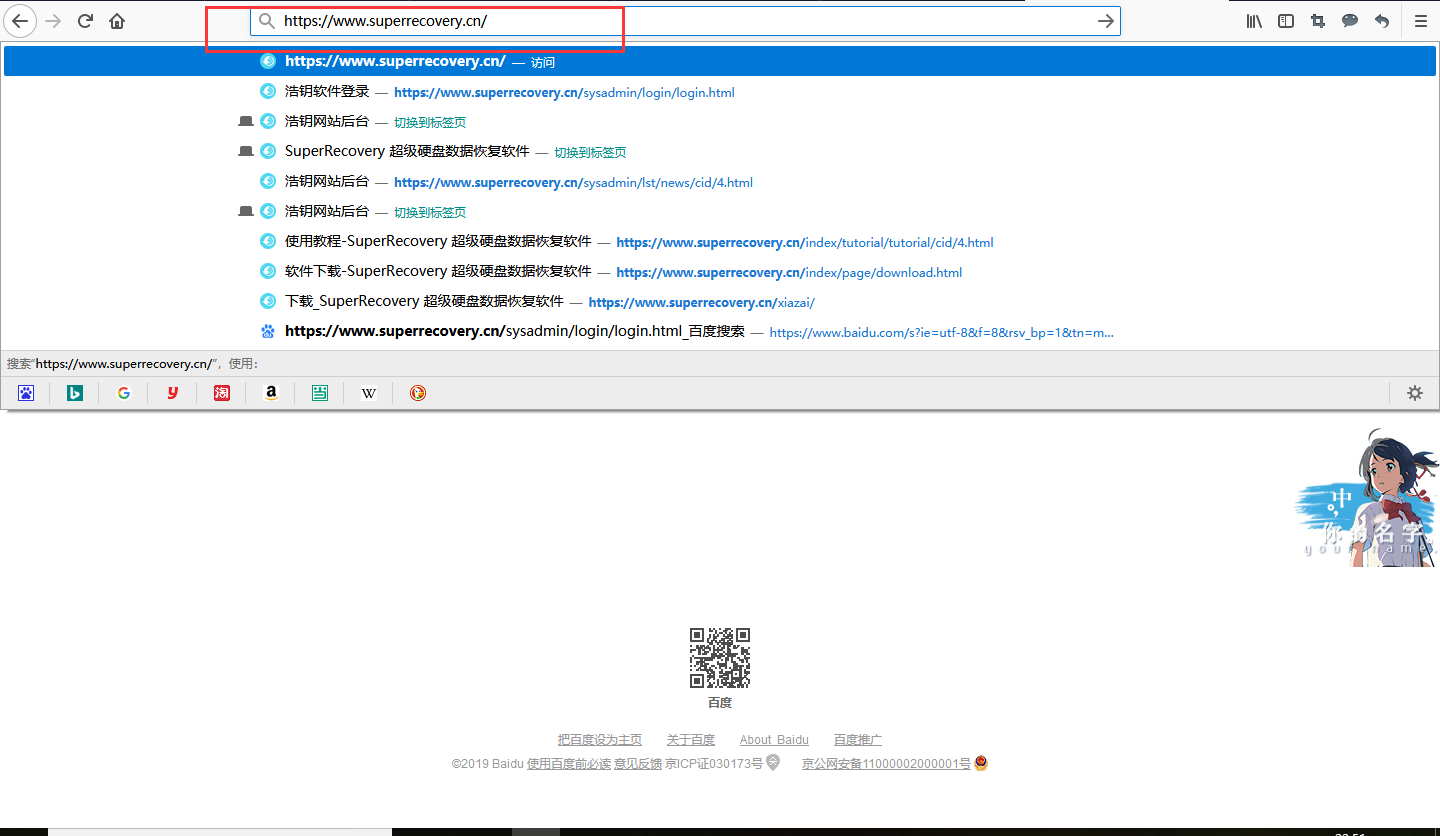This screenshot has width=1440, height=836.
Task: Click the Go arrow in the address bar
Action: (1105, 21)
